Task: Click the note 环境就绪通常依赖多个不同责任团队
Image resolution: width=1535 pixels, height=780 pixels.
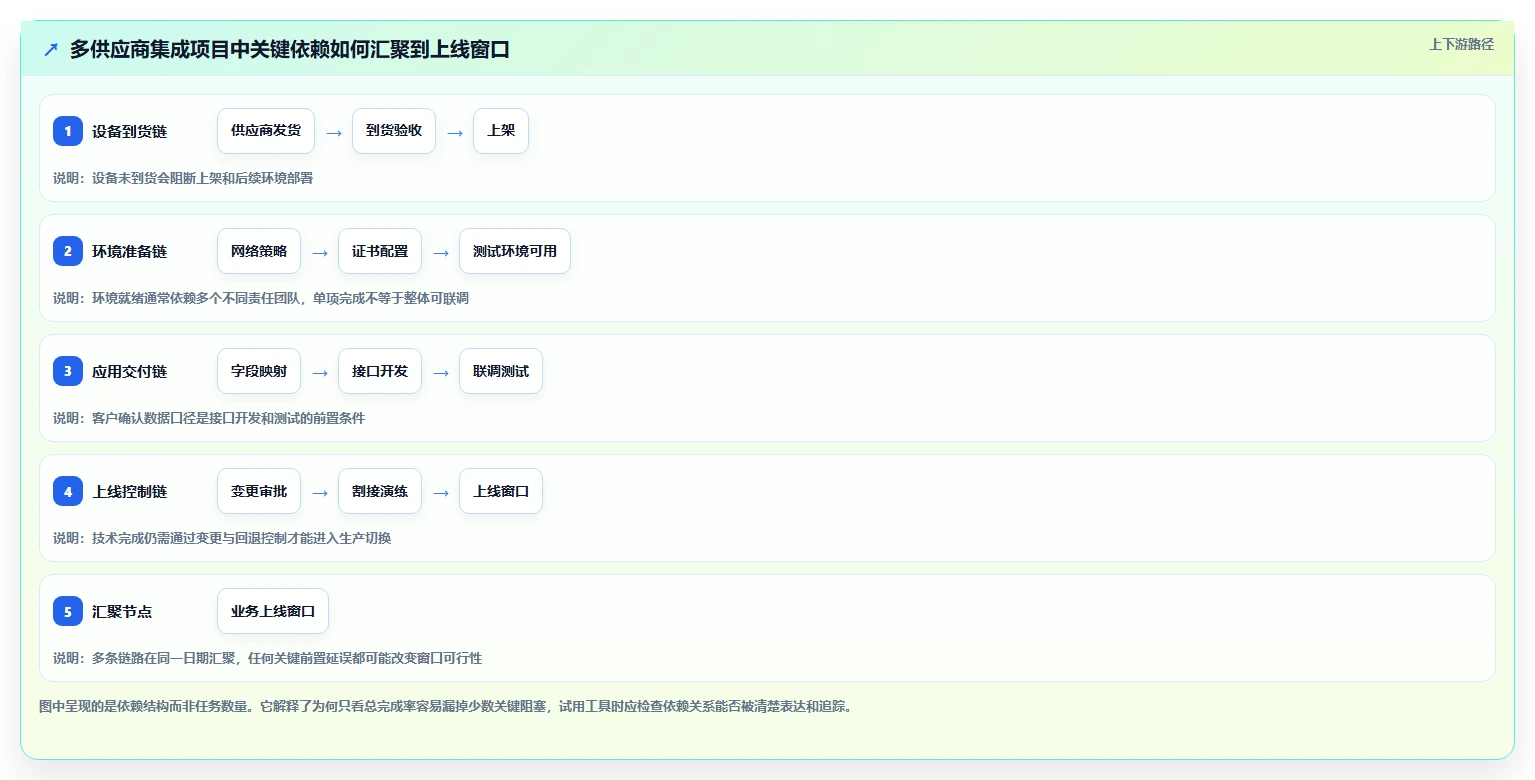Action: click(261, 298)
